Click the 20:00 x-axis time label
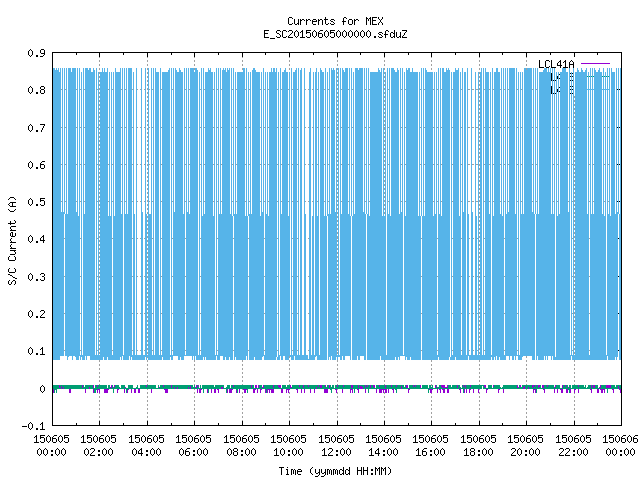Viewport: 640px width, 480px height. tap(525, 452)
